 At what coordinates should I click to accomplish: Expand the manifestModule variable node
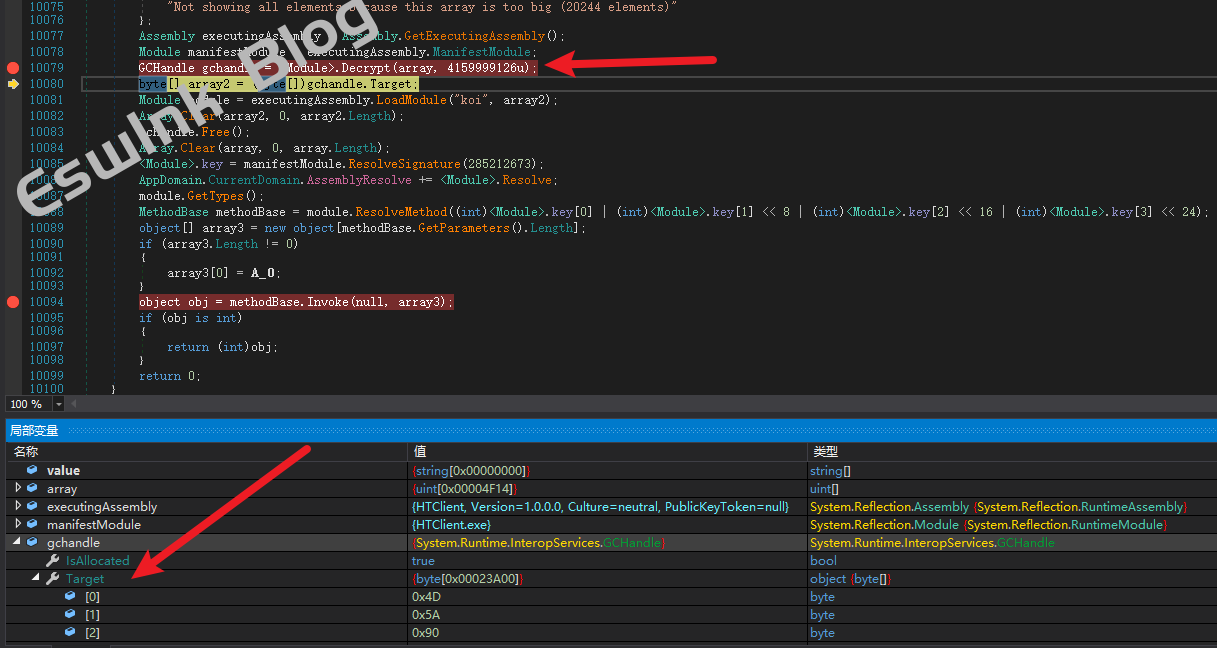coord(18,525)
